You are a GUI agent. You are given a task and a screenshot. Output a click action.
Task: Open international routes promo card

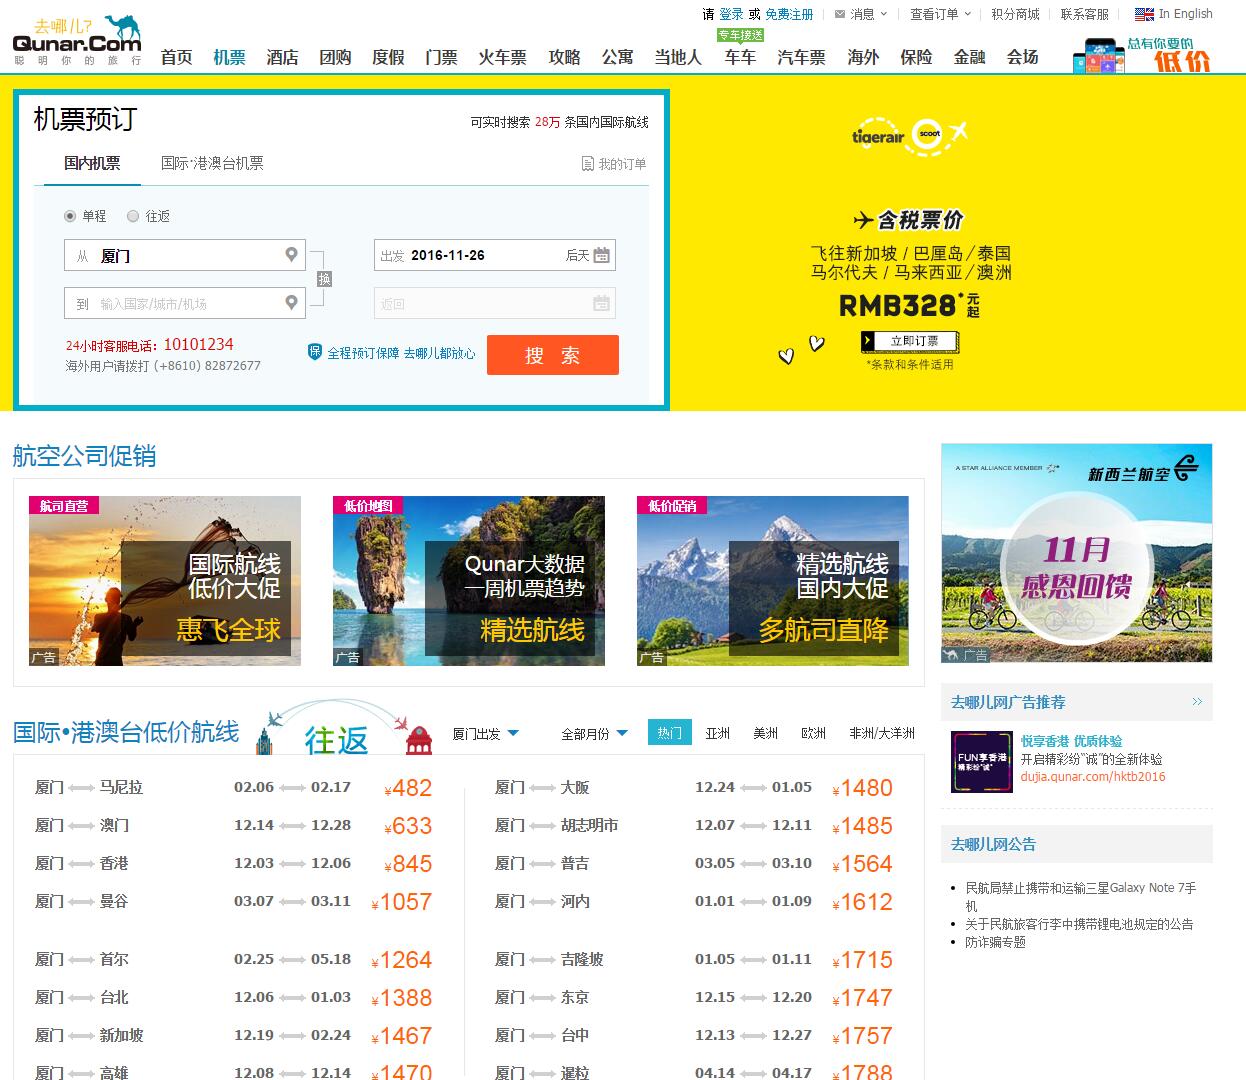pos(165,581)
